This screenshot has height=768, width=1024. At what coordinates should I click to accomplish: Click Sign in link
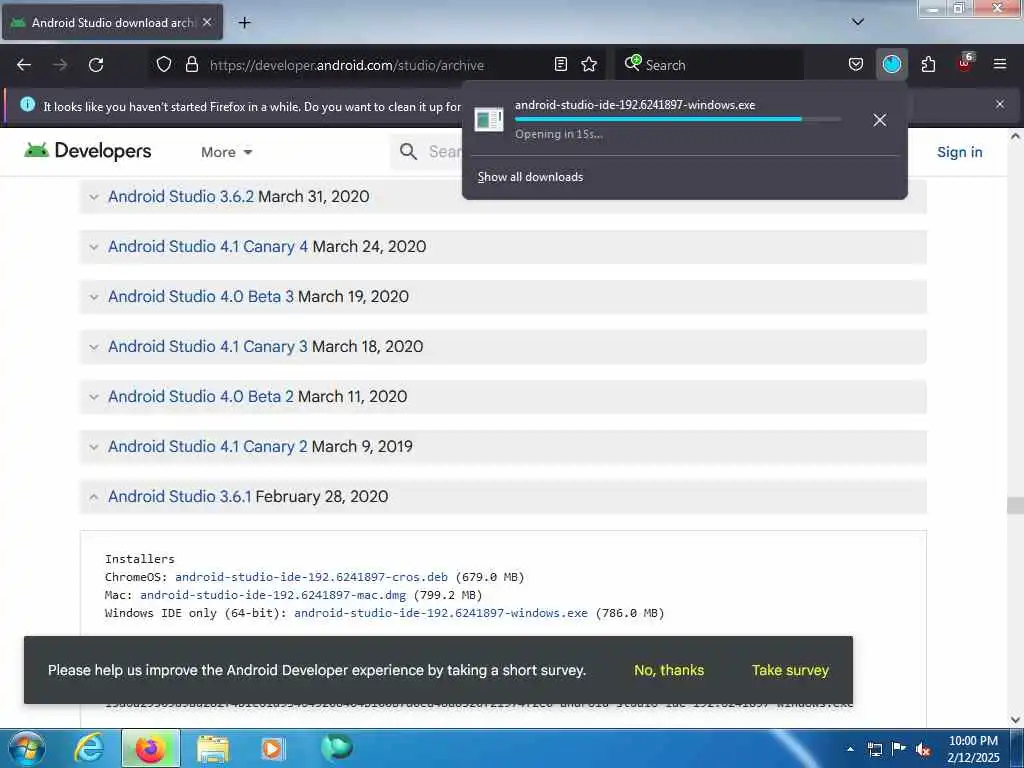[x=959, y=152]
